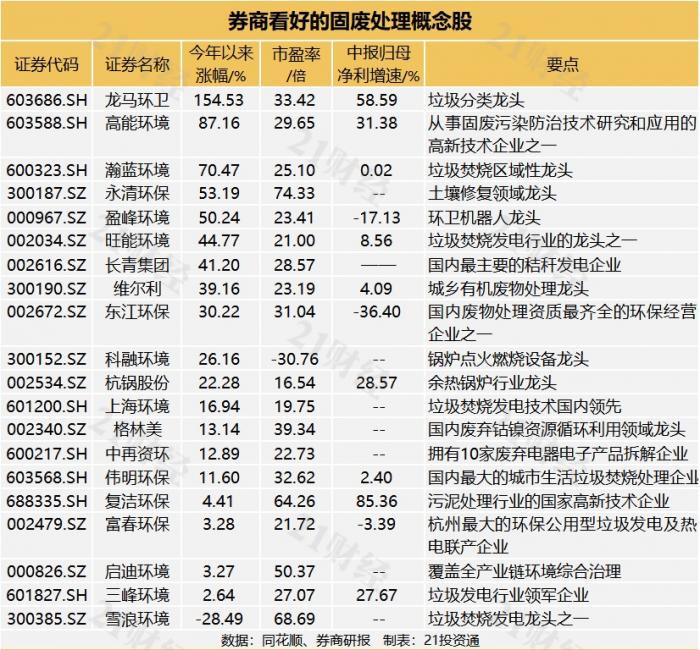Select the value 154.53

(x=219, y=100)
